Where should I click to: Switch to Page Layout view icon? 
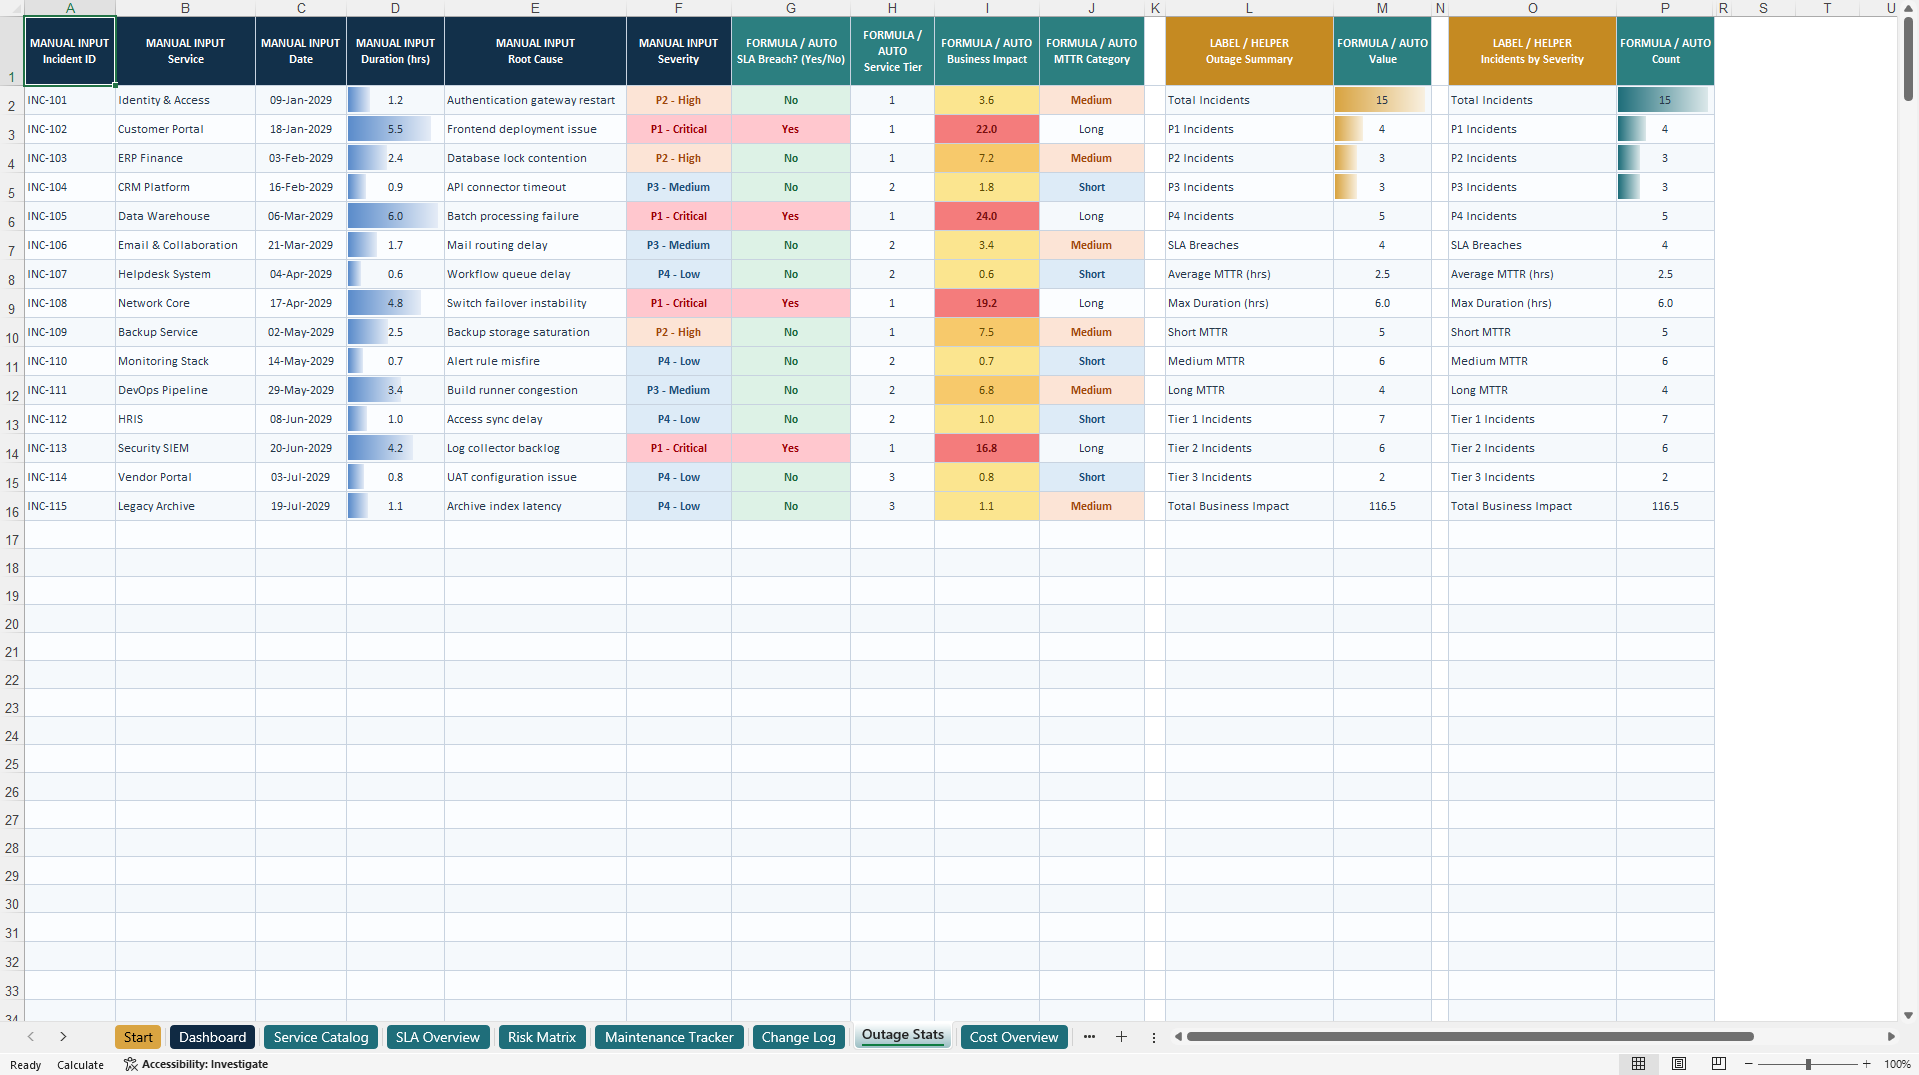pos(1679,1064)
